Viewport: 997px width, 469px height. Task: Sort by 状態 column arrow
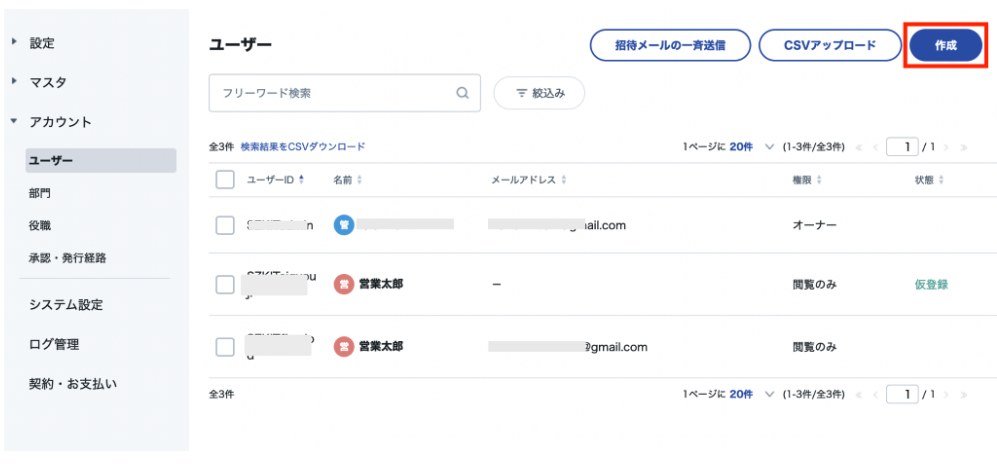click(x=941, y=180)
